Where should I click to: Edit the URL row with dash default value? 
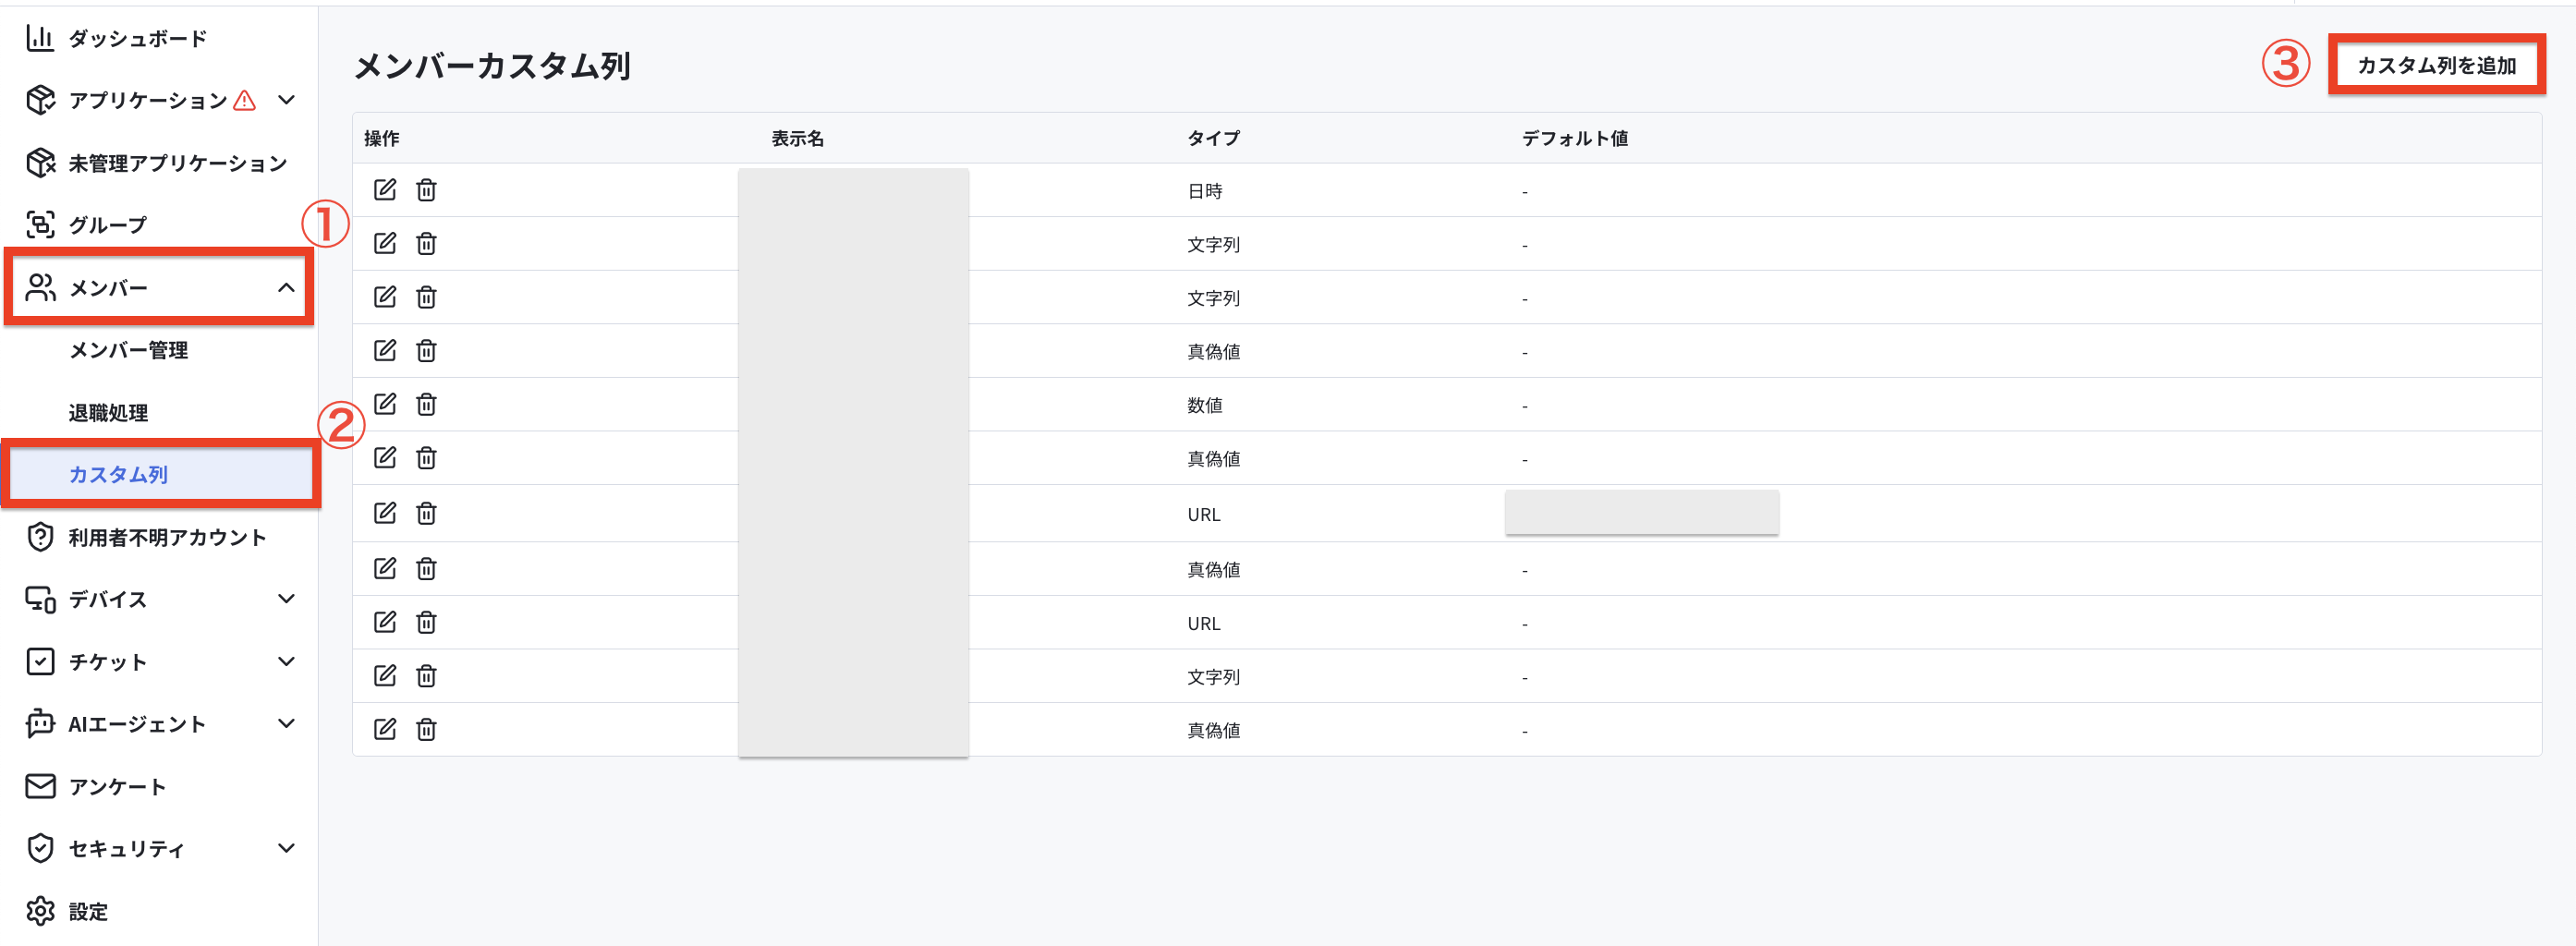385,622
